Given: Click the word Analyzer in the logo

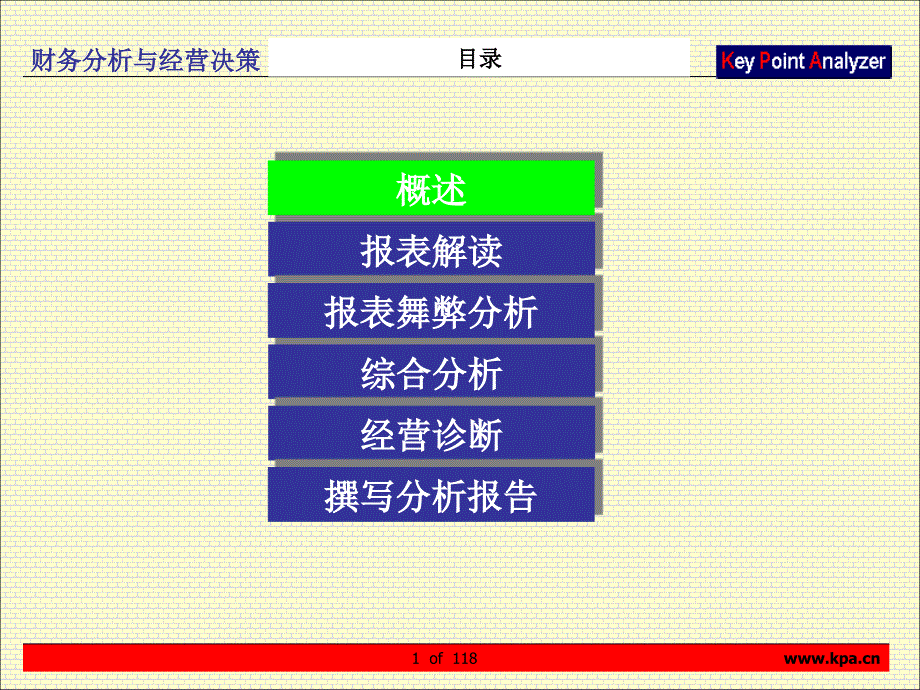Looking at the screenshot, I should click(x=849, y=61).
